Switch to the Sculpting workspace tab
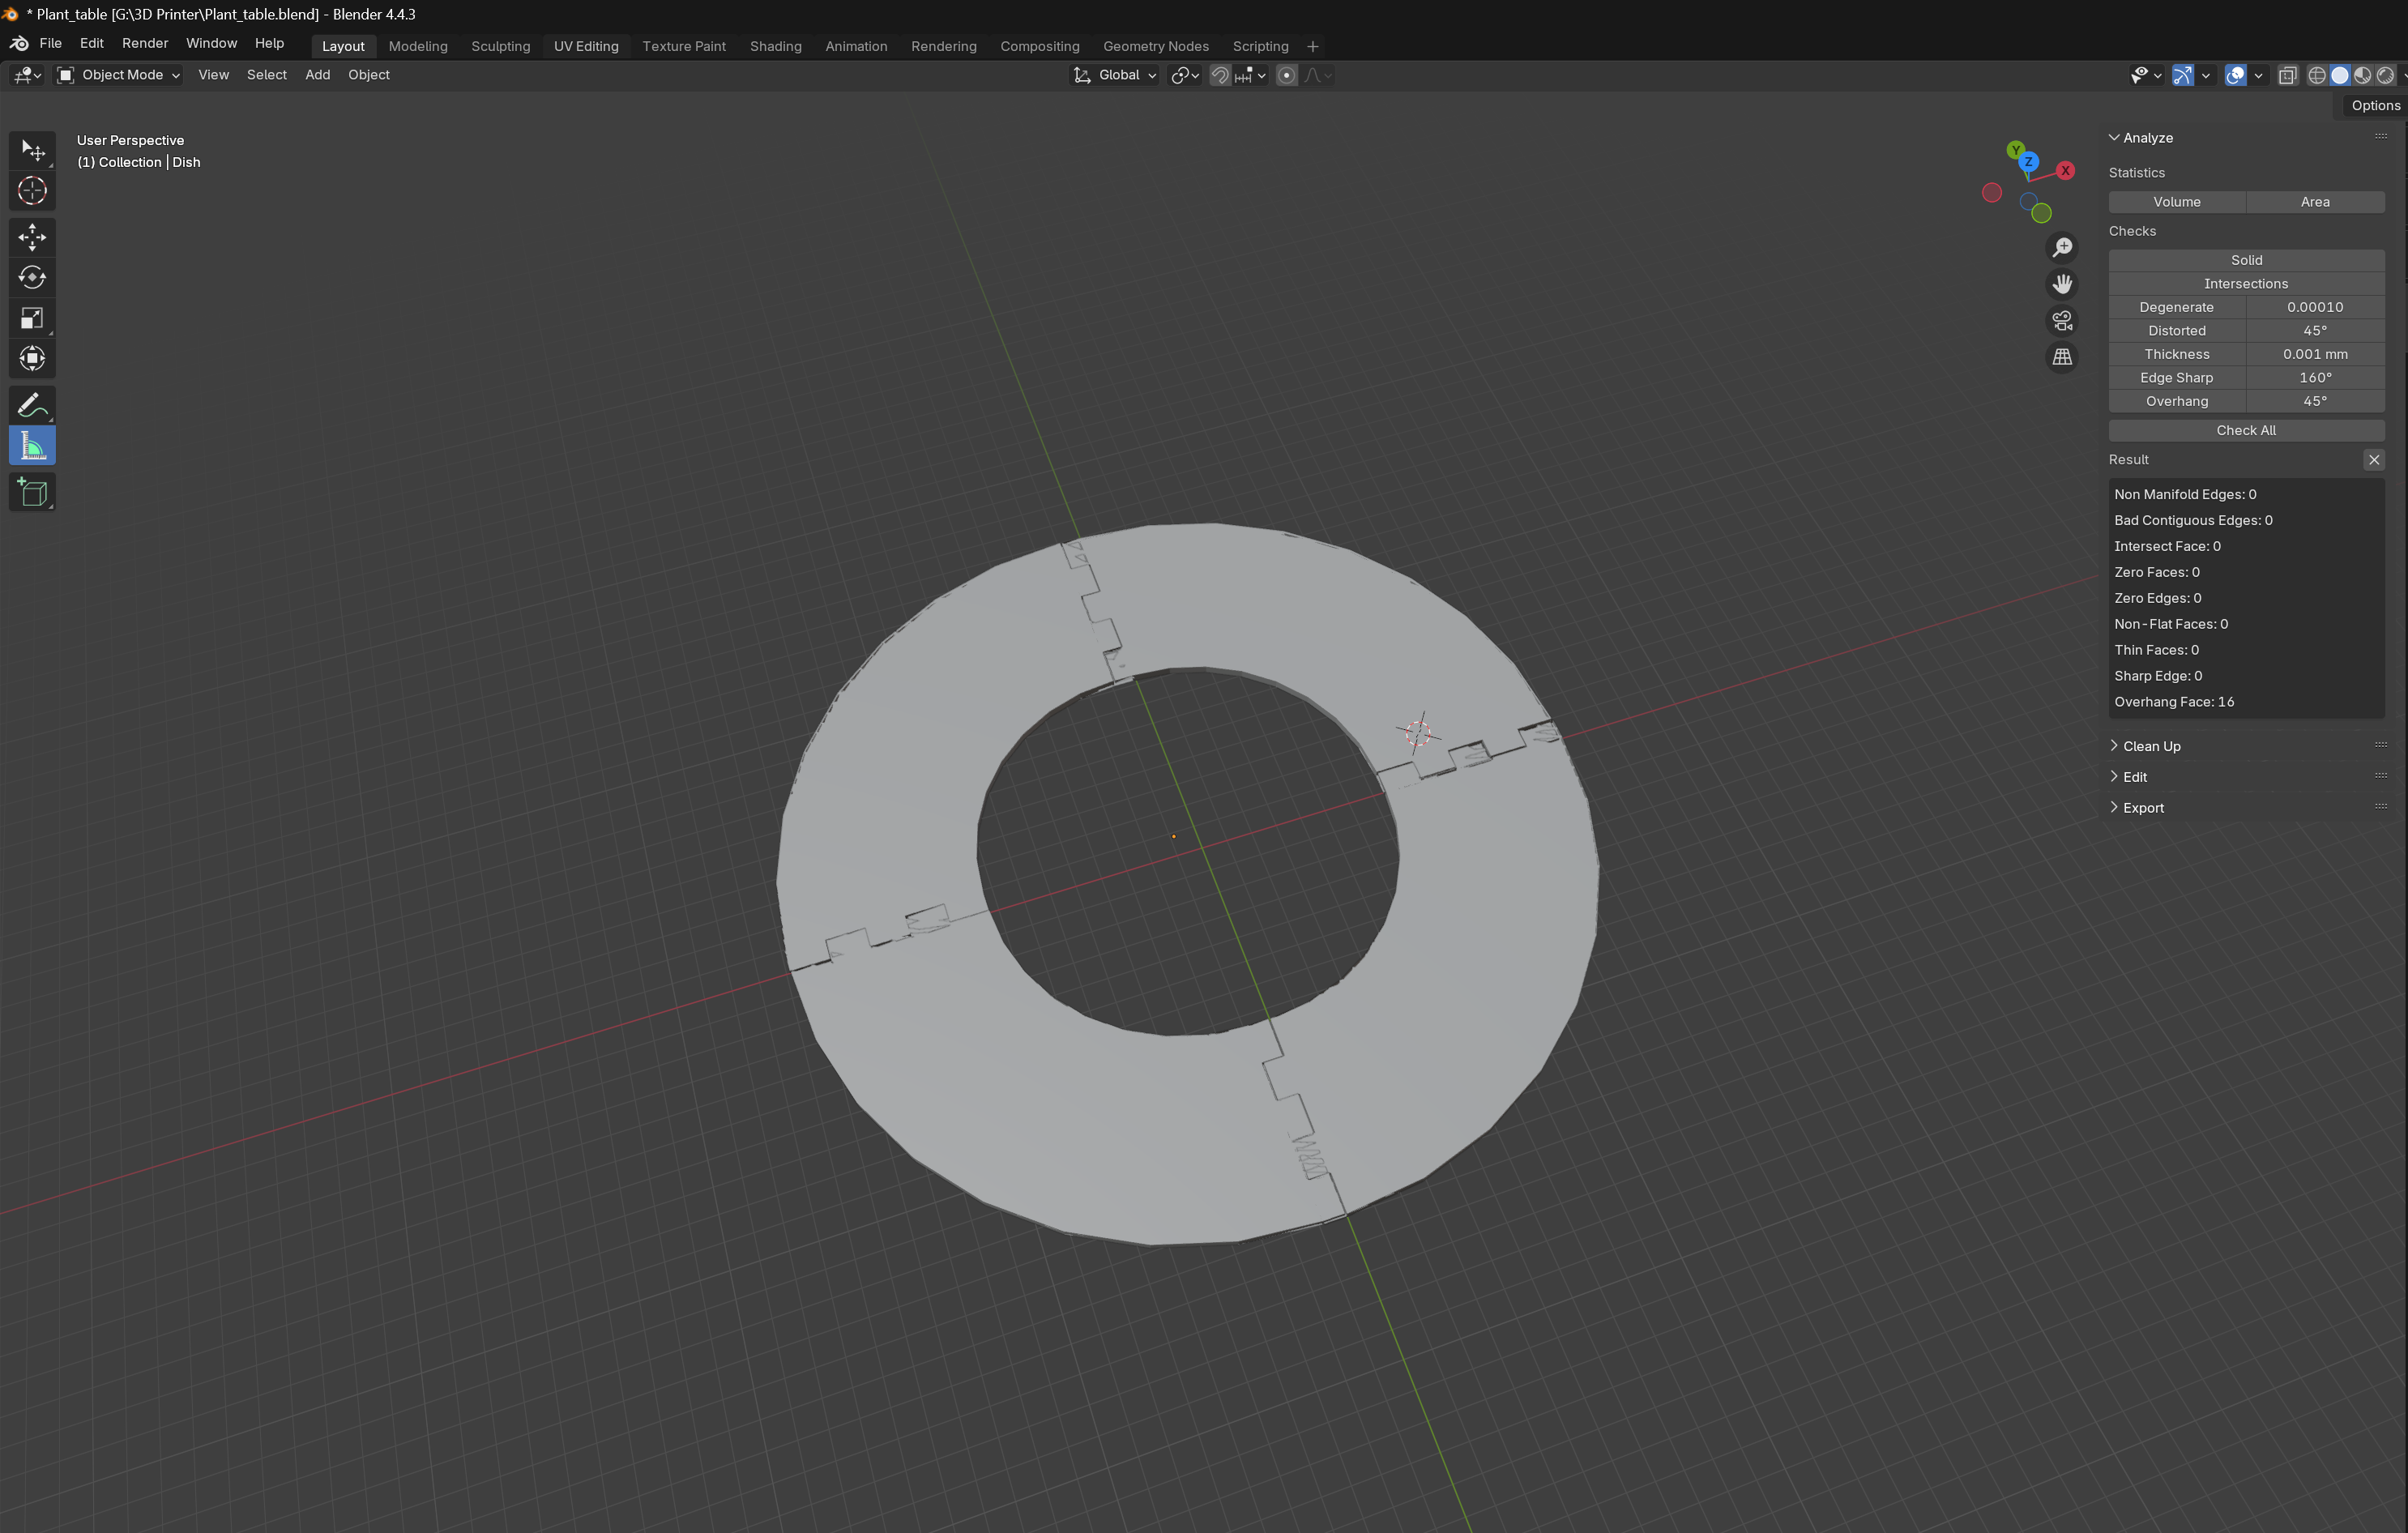The width and height of the screenshot is (2408, 1533). coord(501,46)
